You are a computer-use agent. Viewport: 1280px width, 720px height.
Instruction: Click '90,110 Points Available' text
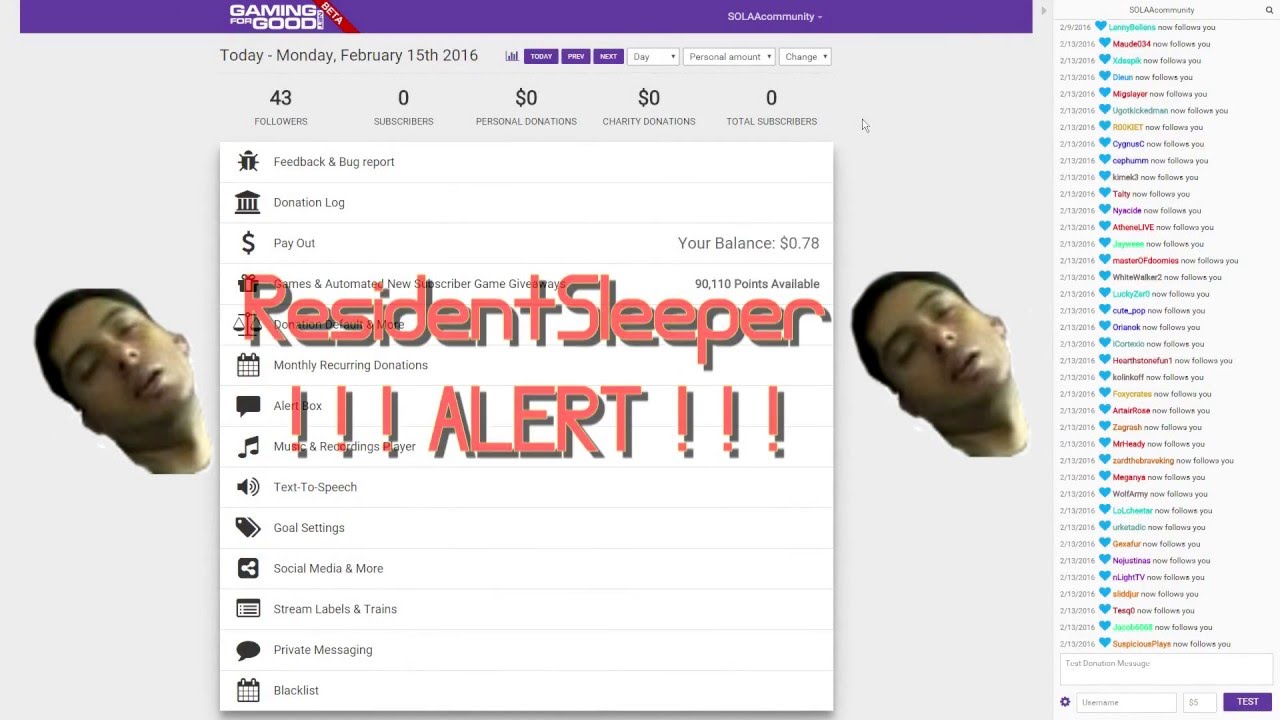(757, 284)
